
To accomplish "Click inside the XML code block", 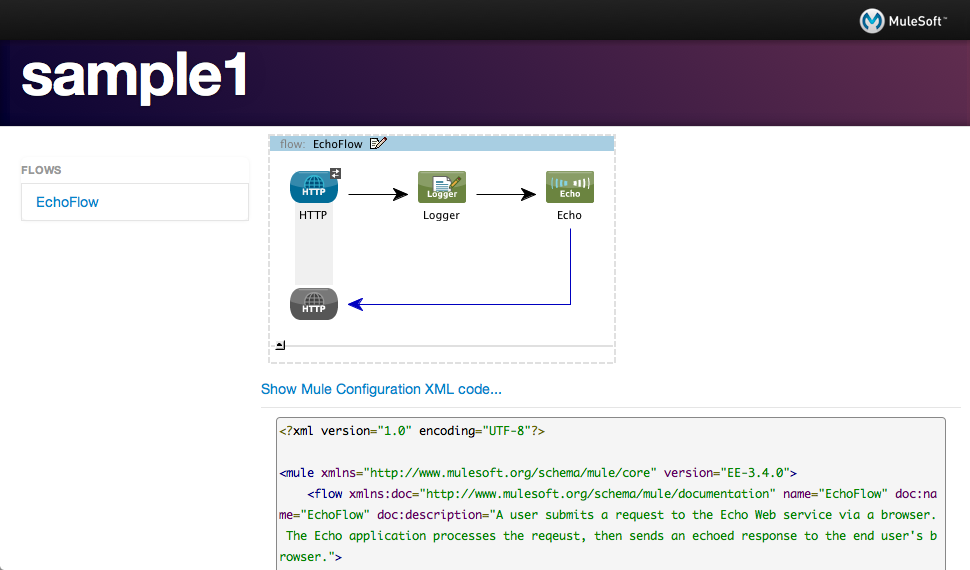I will 610,500.
